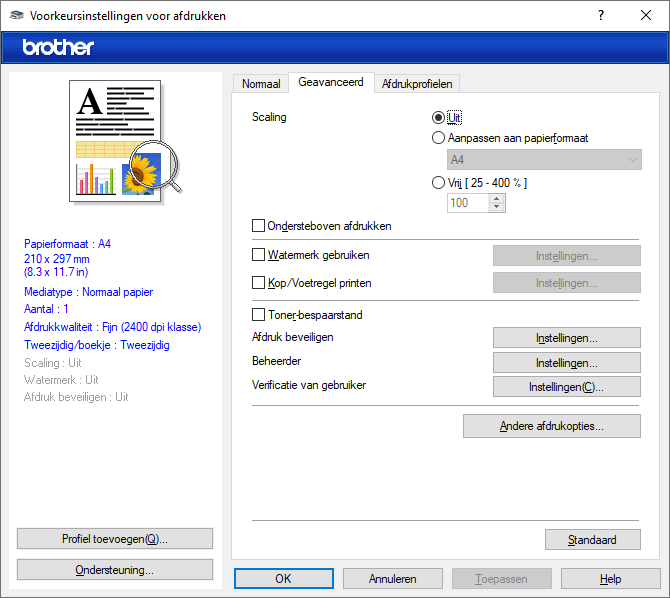Click the Brother logo in the header

tap(58, 47)
